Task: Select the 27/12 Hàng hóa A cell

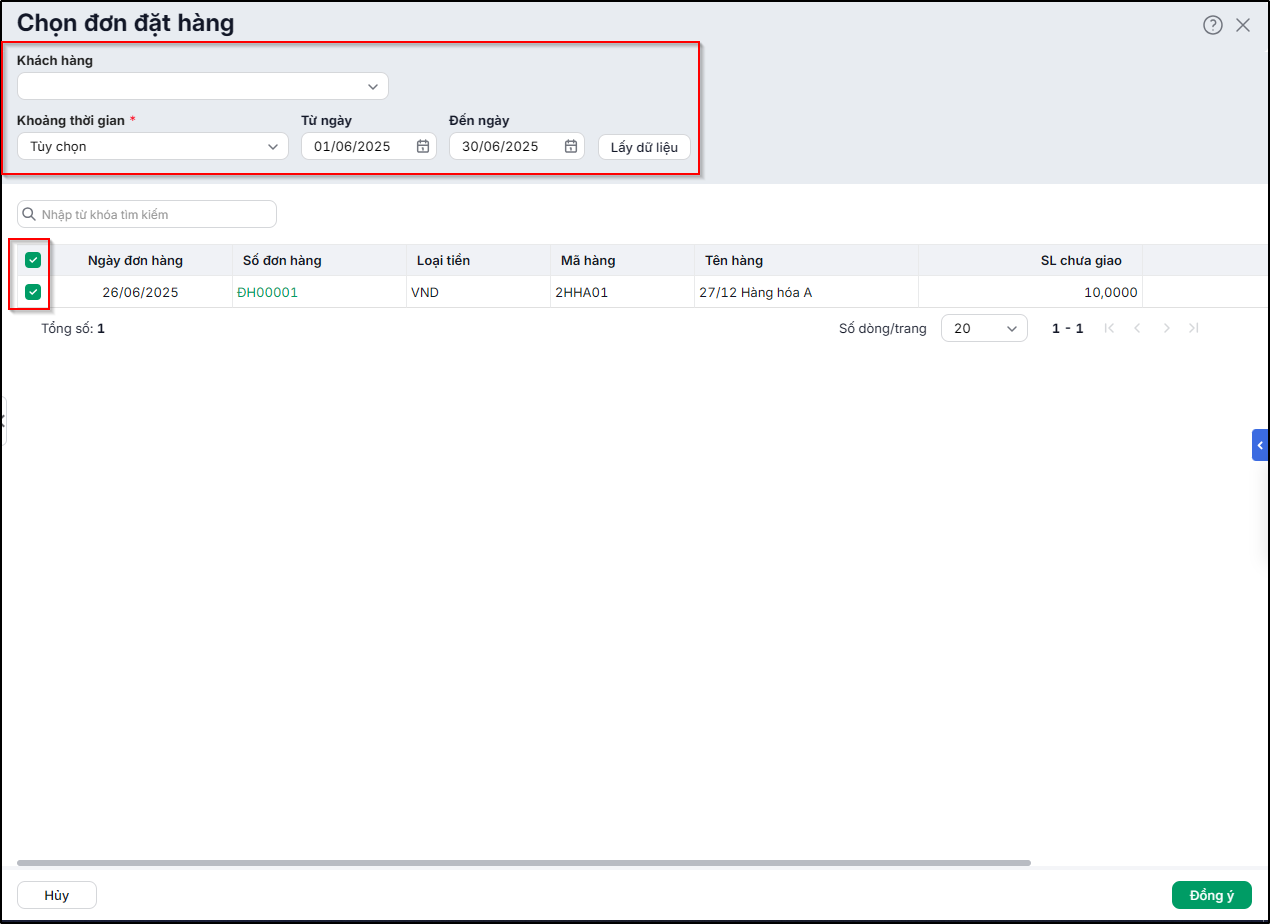Action: pos(806,293)
